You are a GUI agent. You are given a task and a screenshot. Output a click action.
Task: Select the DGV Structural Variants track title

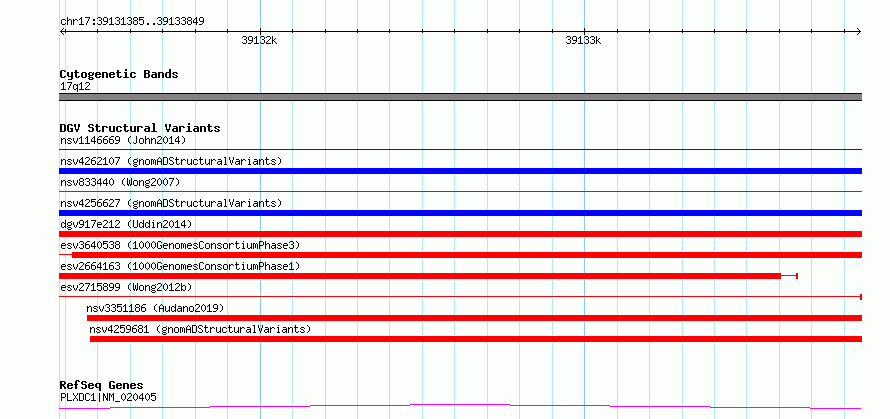pos(140,128)
